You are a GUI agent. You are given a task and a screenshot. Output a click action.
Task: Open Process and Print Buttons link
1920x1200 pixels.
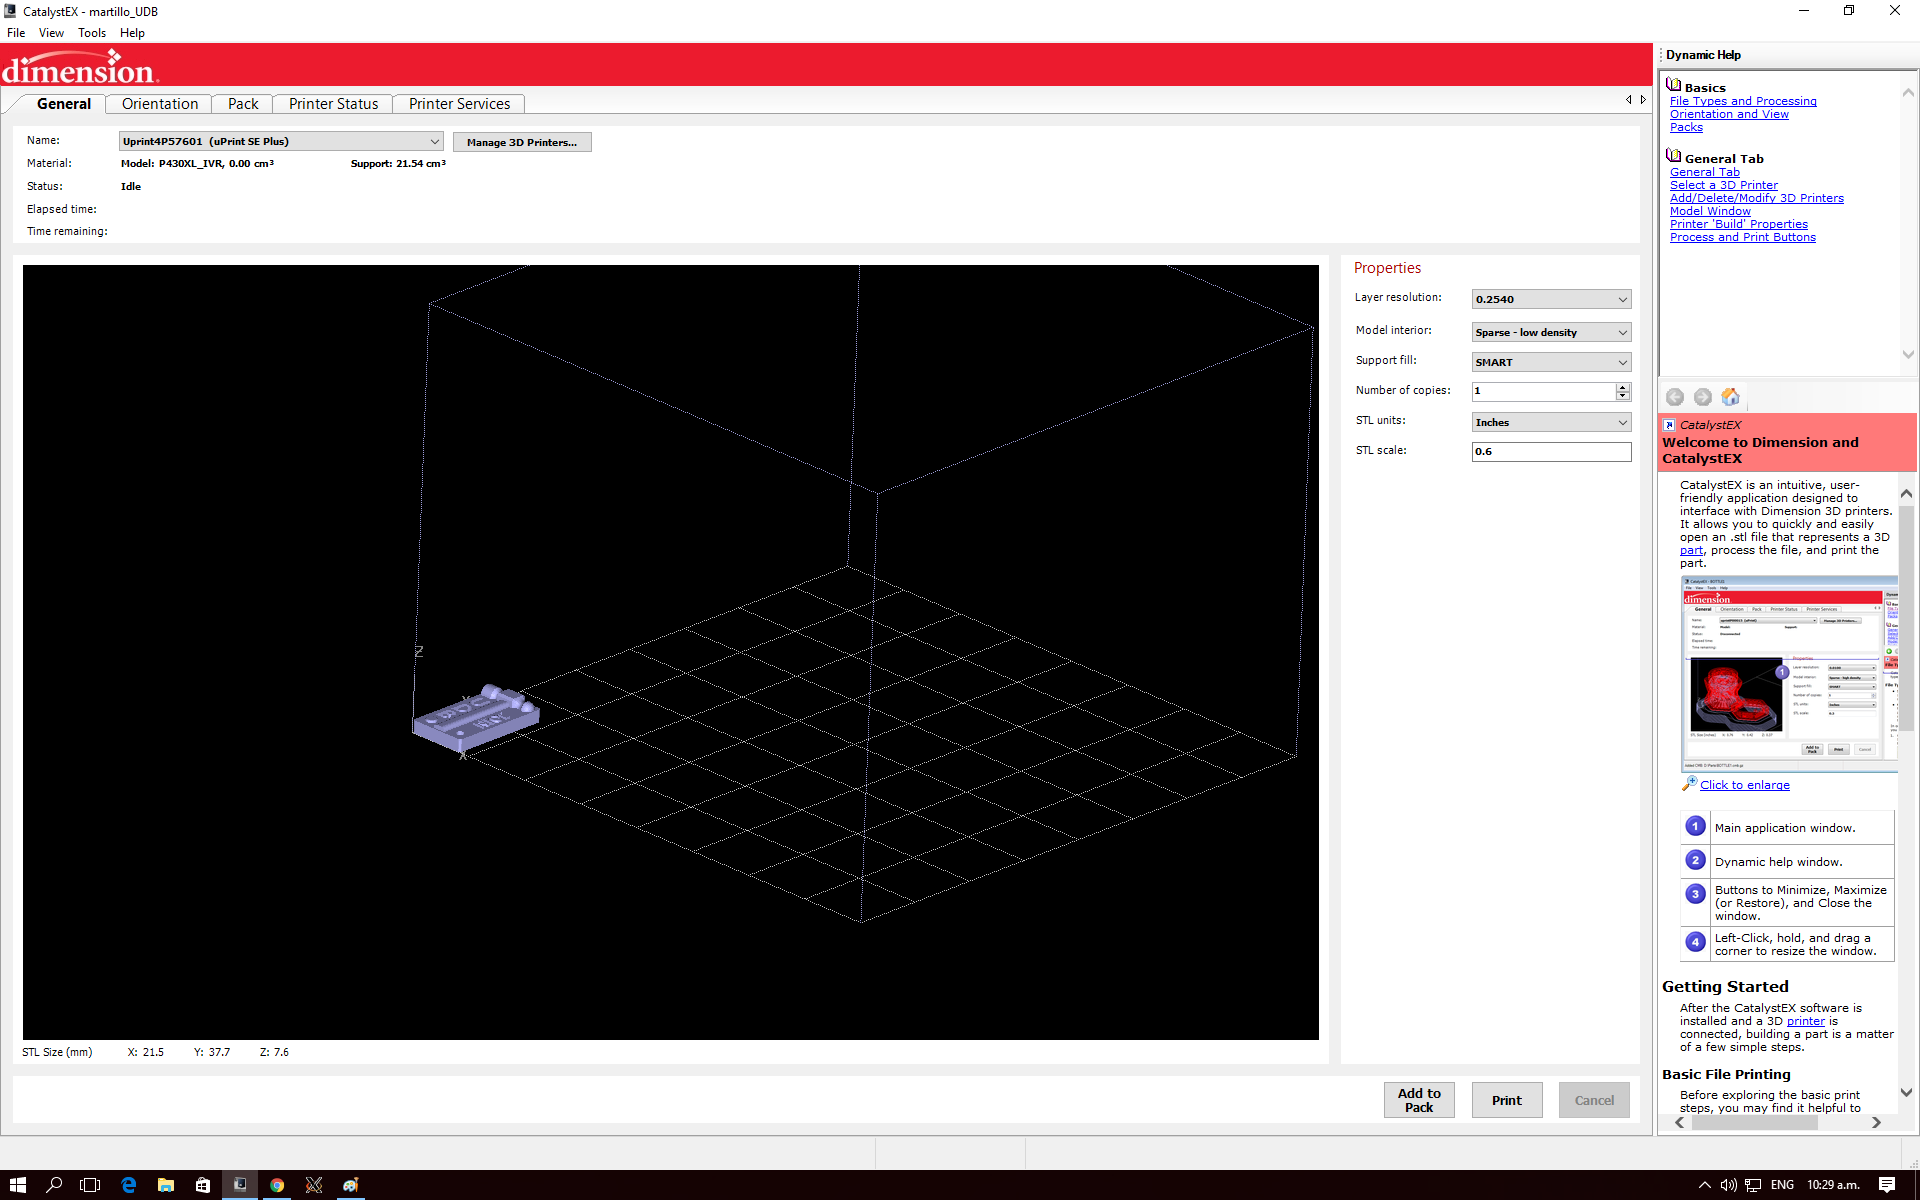(1743, 237)
